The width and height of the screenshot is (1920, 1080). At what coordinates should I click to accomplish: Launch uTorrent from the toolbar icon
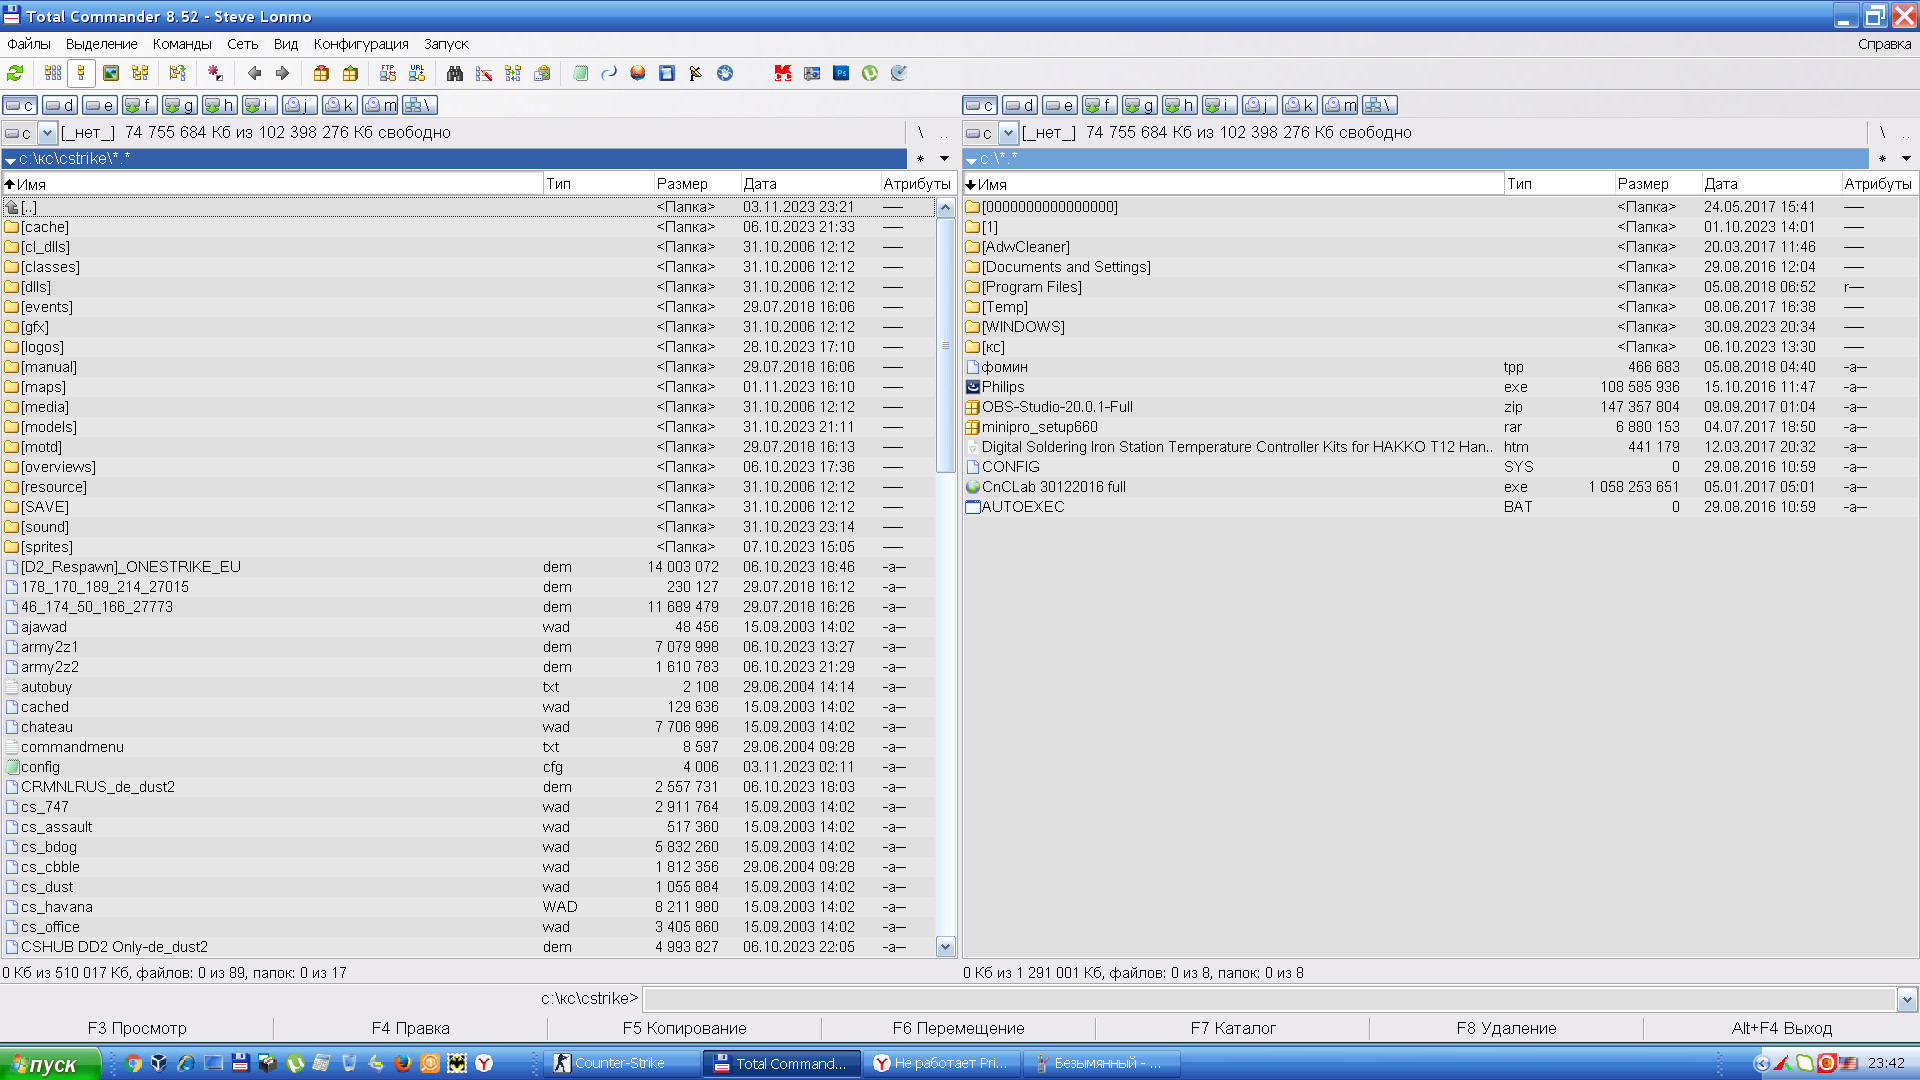870,73
